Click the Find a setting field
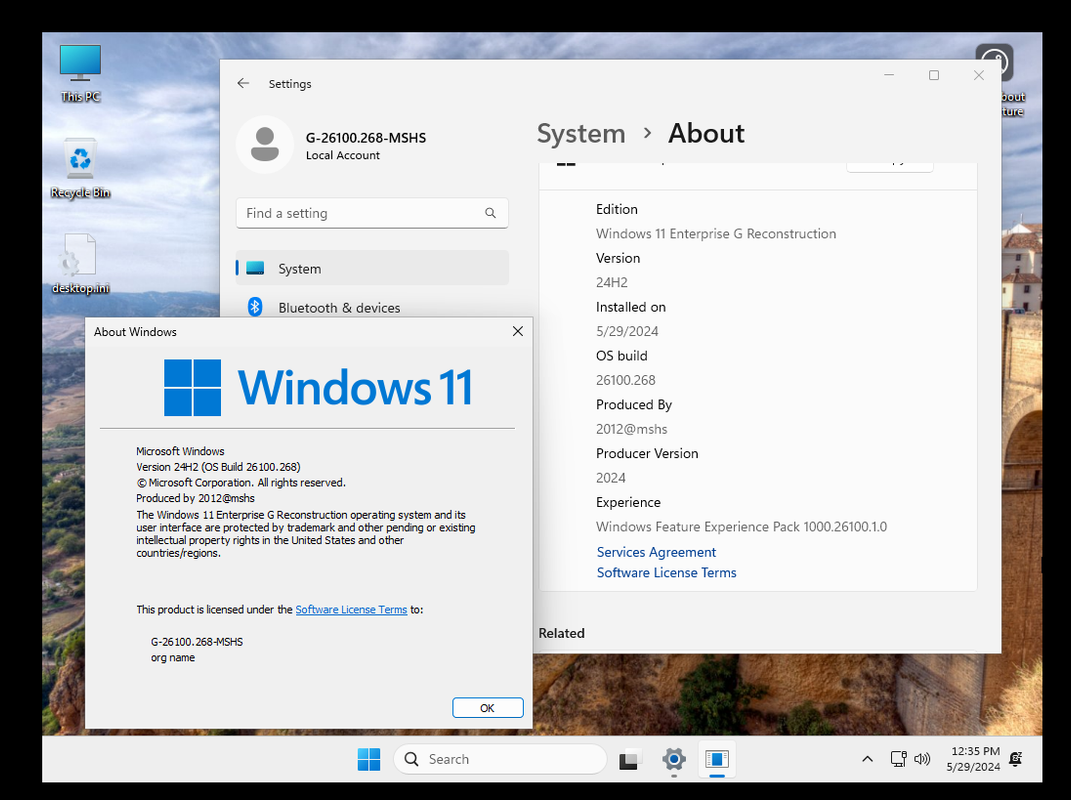The width and height of the screenshot is (1071, 800). (x=372, y=213)
